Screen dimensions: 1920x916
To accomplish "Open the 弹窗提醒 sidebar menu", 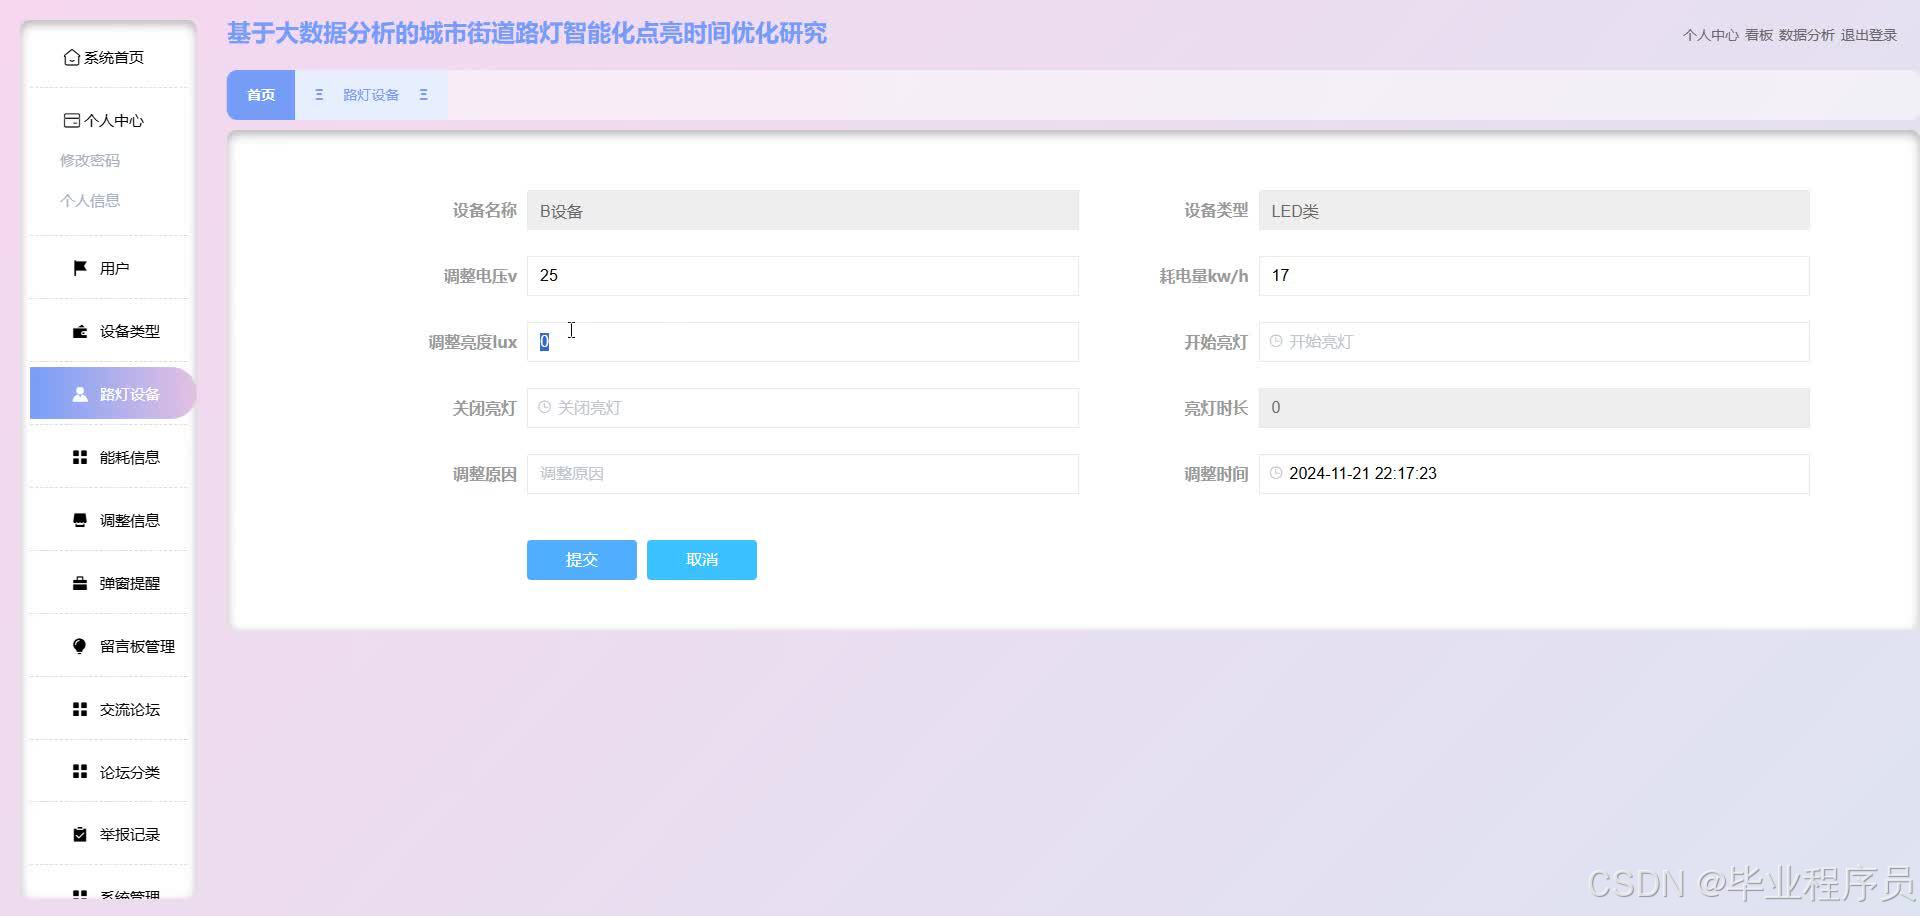I will pyautogui.click(x=108, y=583).
